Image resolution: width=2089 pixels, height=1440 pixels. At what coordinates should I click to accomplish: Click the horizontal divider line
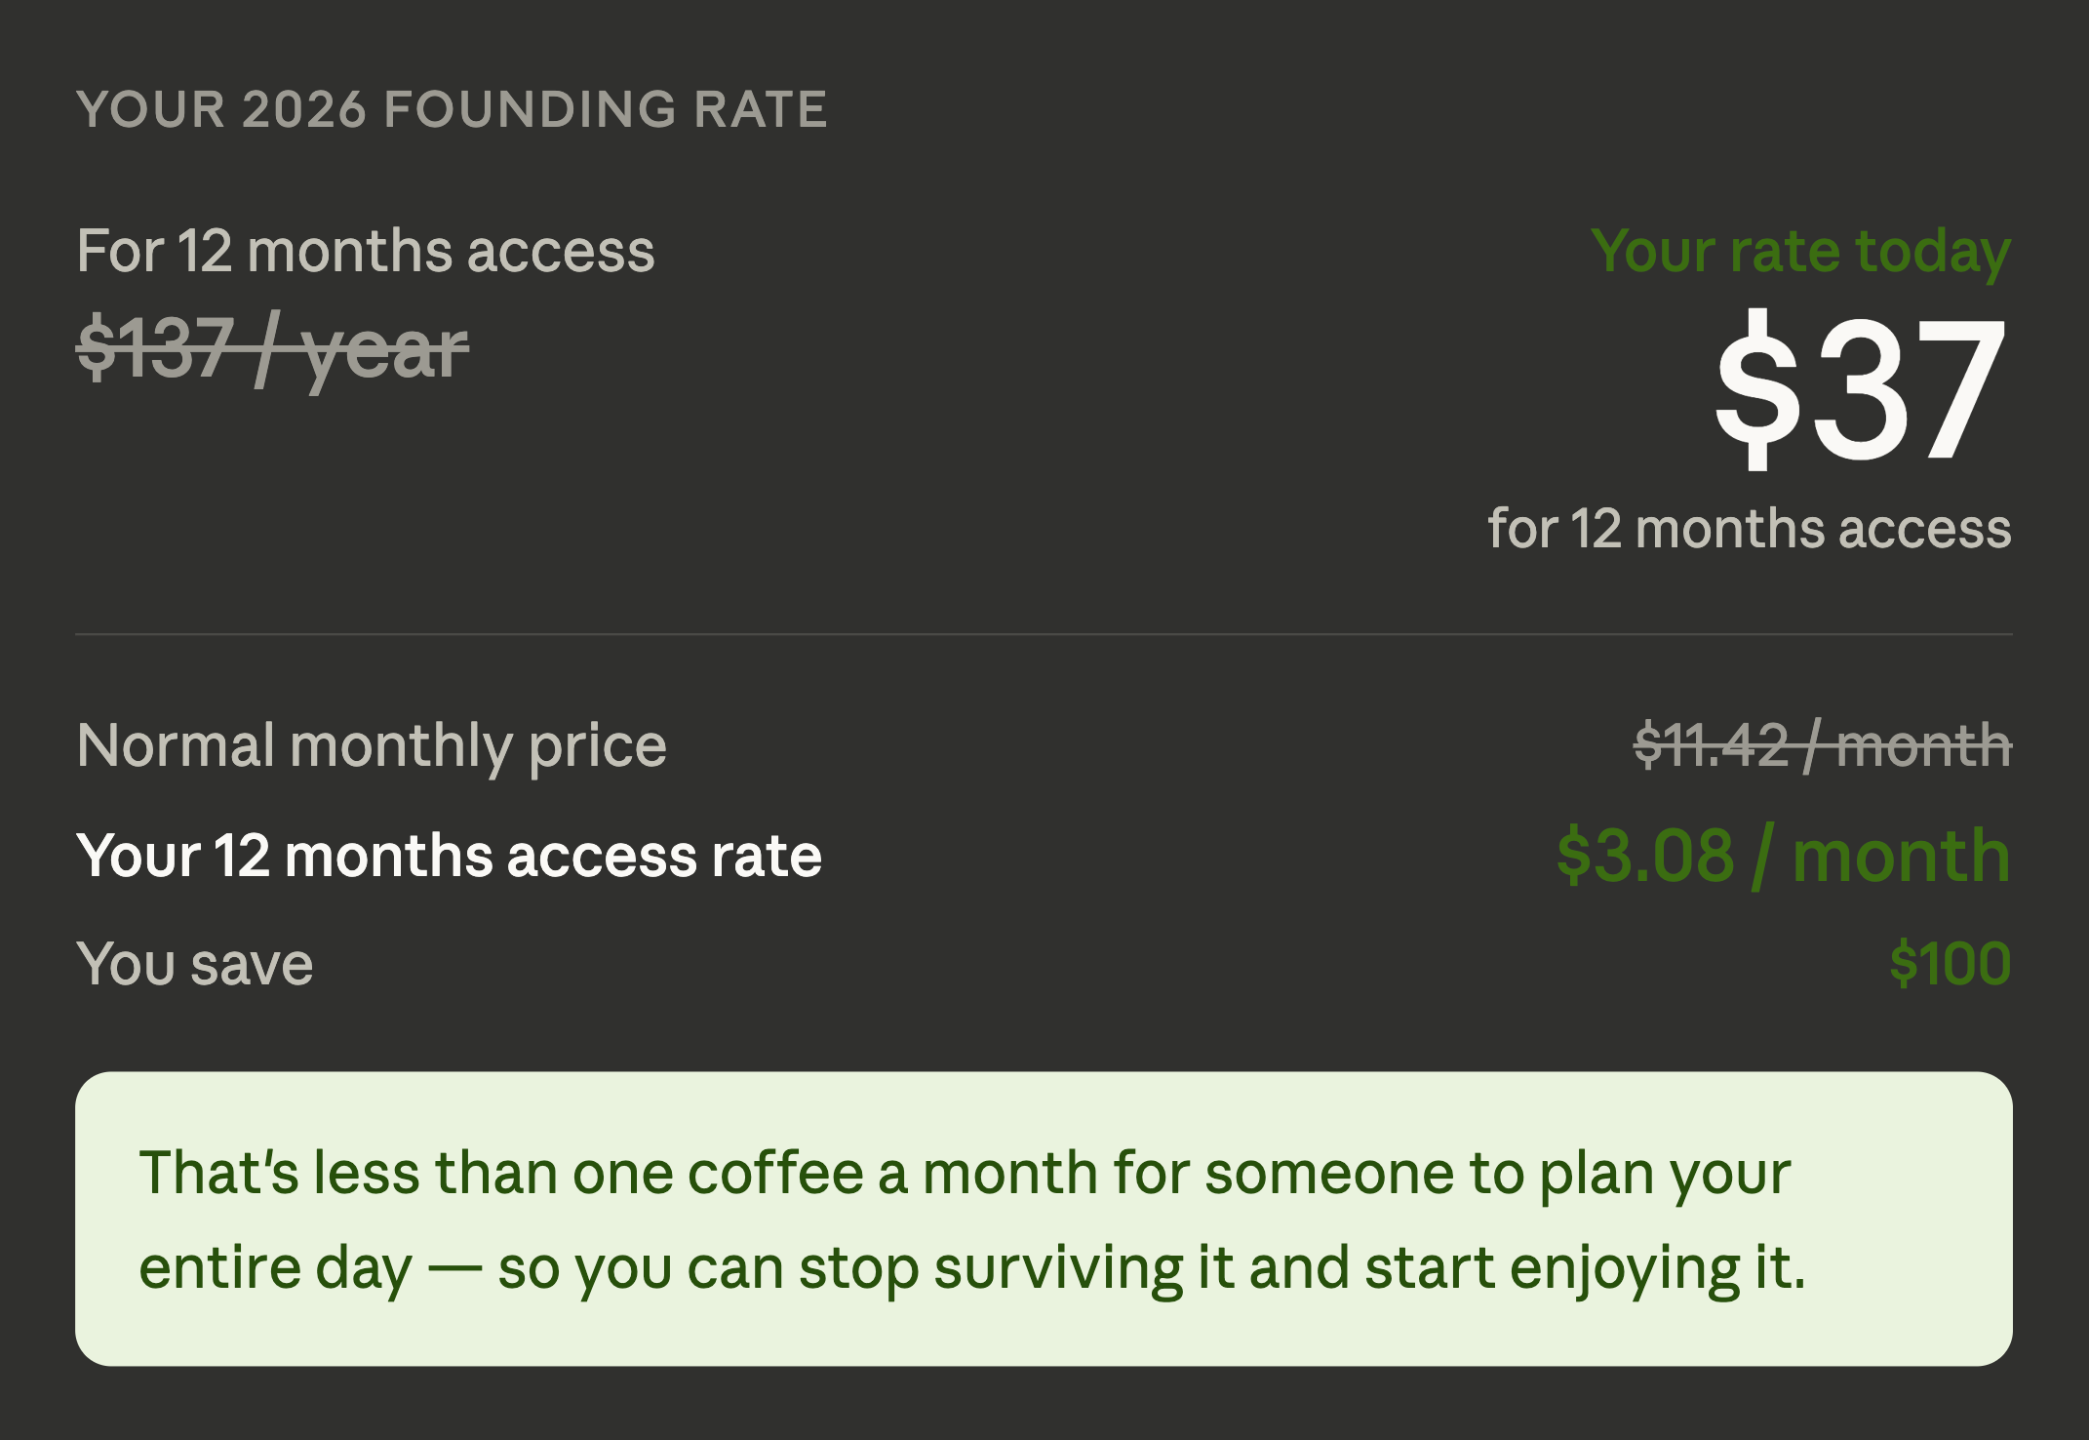[1043, 634]
